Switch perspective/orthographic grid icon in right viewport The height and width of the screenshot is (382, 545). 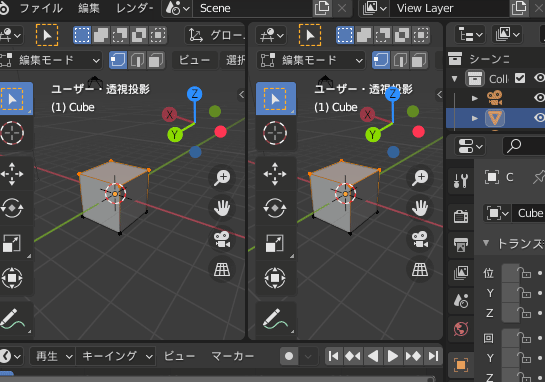(x=420, y=269)
